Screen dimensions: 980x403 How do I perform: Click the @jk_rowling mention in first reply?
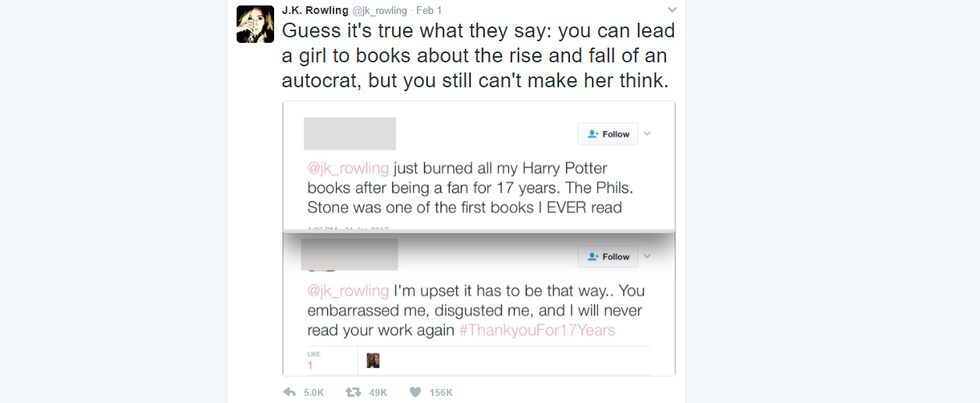[x=346, y=167]
